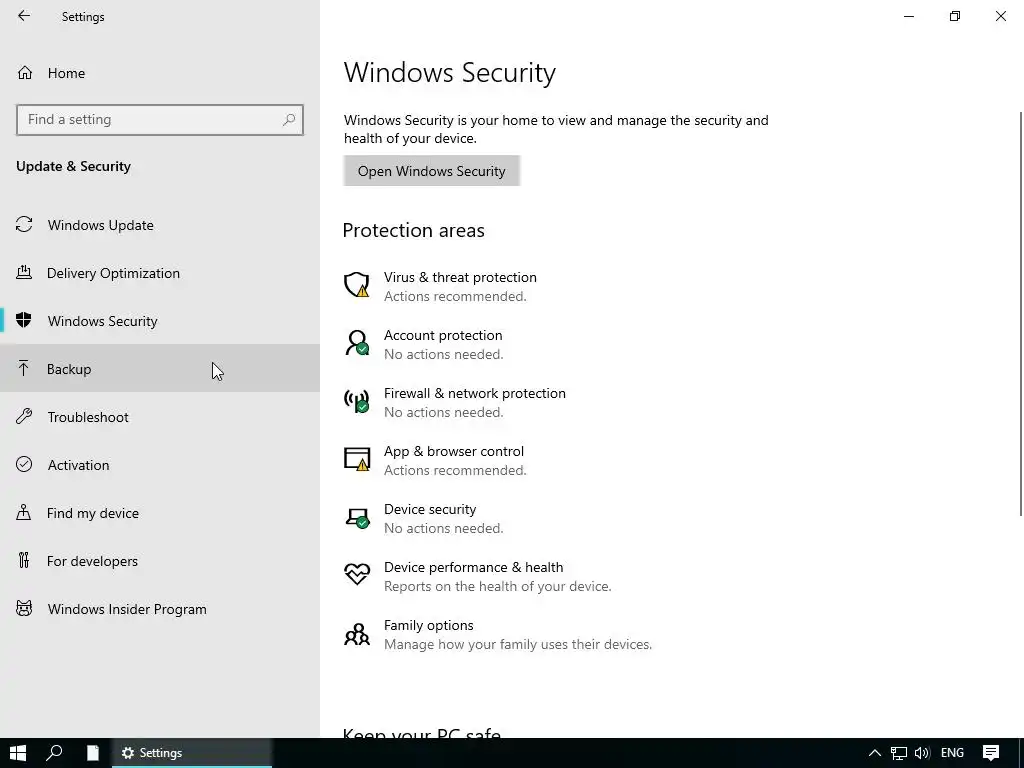Click the Home house icon
Viewport: 1024px width, 768px height.
tap(25, 72)
